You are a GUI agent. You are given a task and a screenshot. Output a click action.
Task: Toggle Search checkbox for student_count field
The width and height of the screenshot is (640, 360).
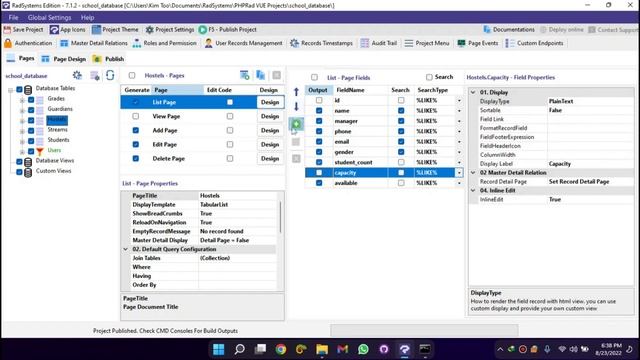click(x=401, y=162)
